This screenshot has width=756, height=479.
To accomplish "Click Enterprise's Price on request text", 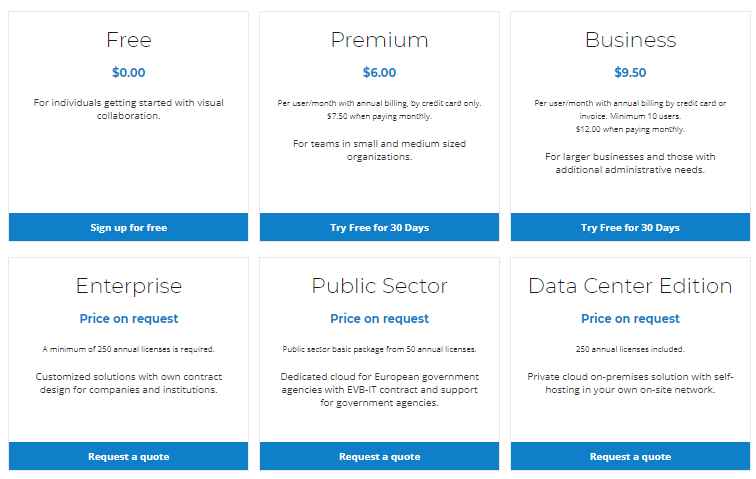I will 129,319.
